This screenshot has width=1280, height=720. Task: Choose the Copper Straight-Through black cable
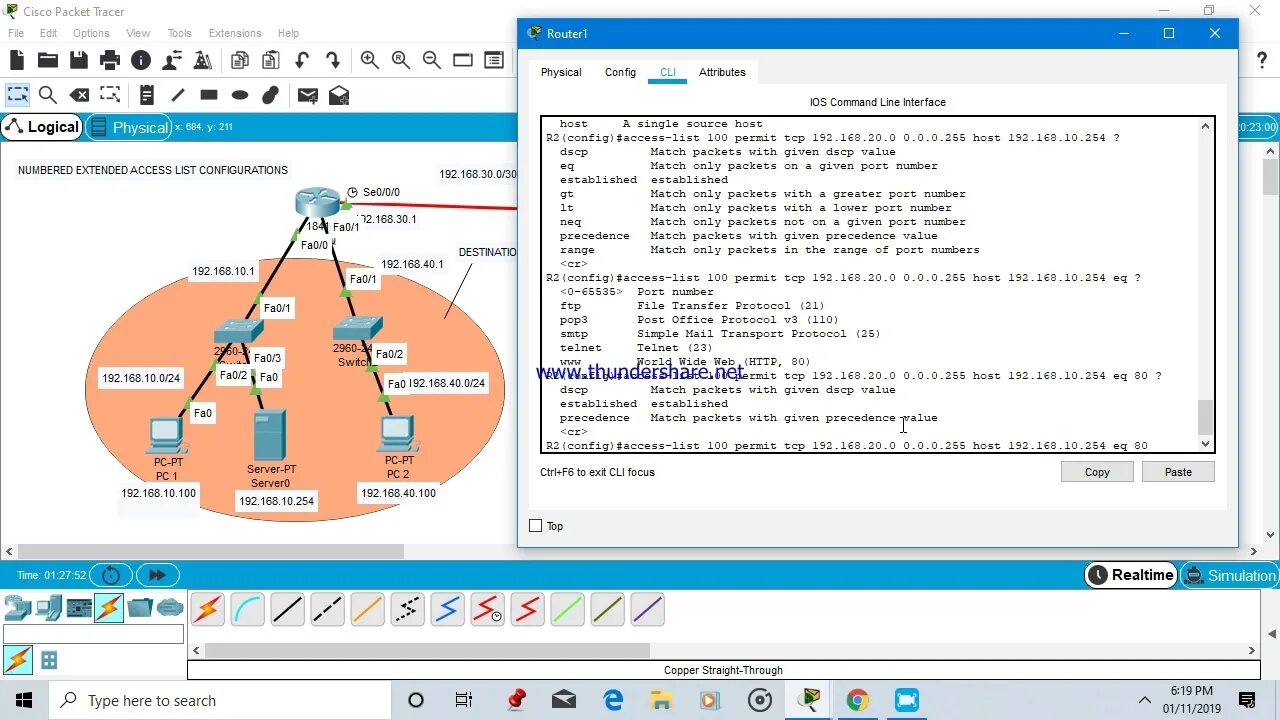point(287,609)
